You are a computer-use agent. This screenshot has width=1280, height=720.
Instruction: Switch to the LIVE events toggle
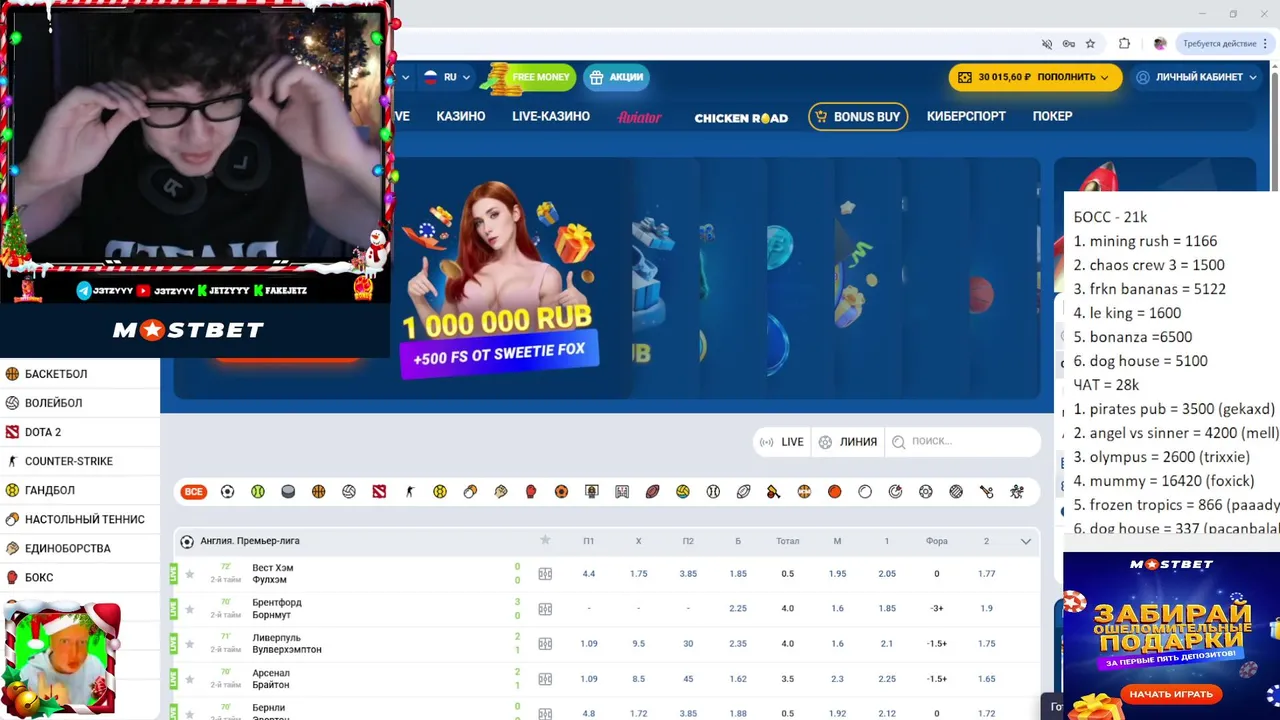[782, 442]
